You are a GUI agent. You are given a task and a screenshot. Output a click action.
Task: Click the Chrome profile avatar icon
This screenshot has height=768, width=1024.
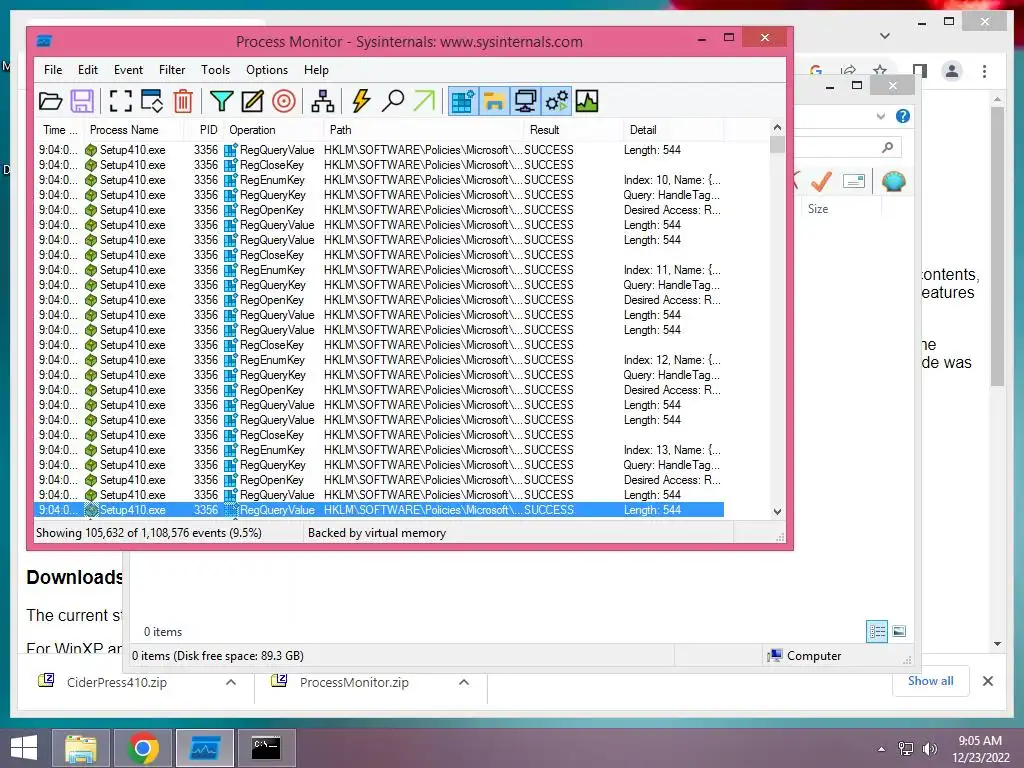952,71
